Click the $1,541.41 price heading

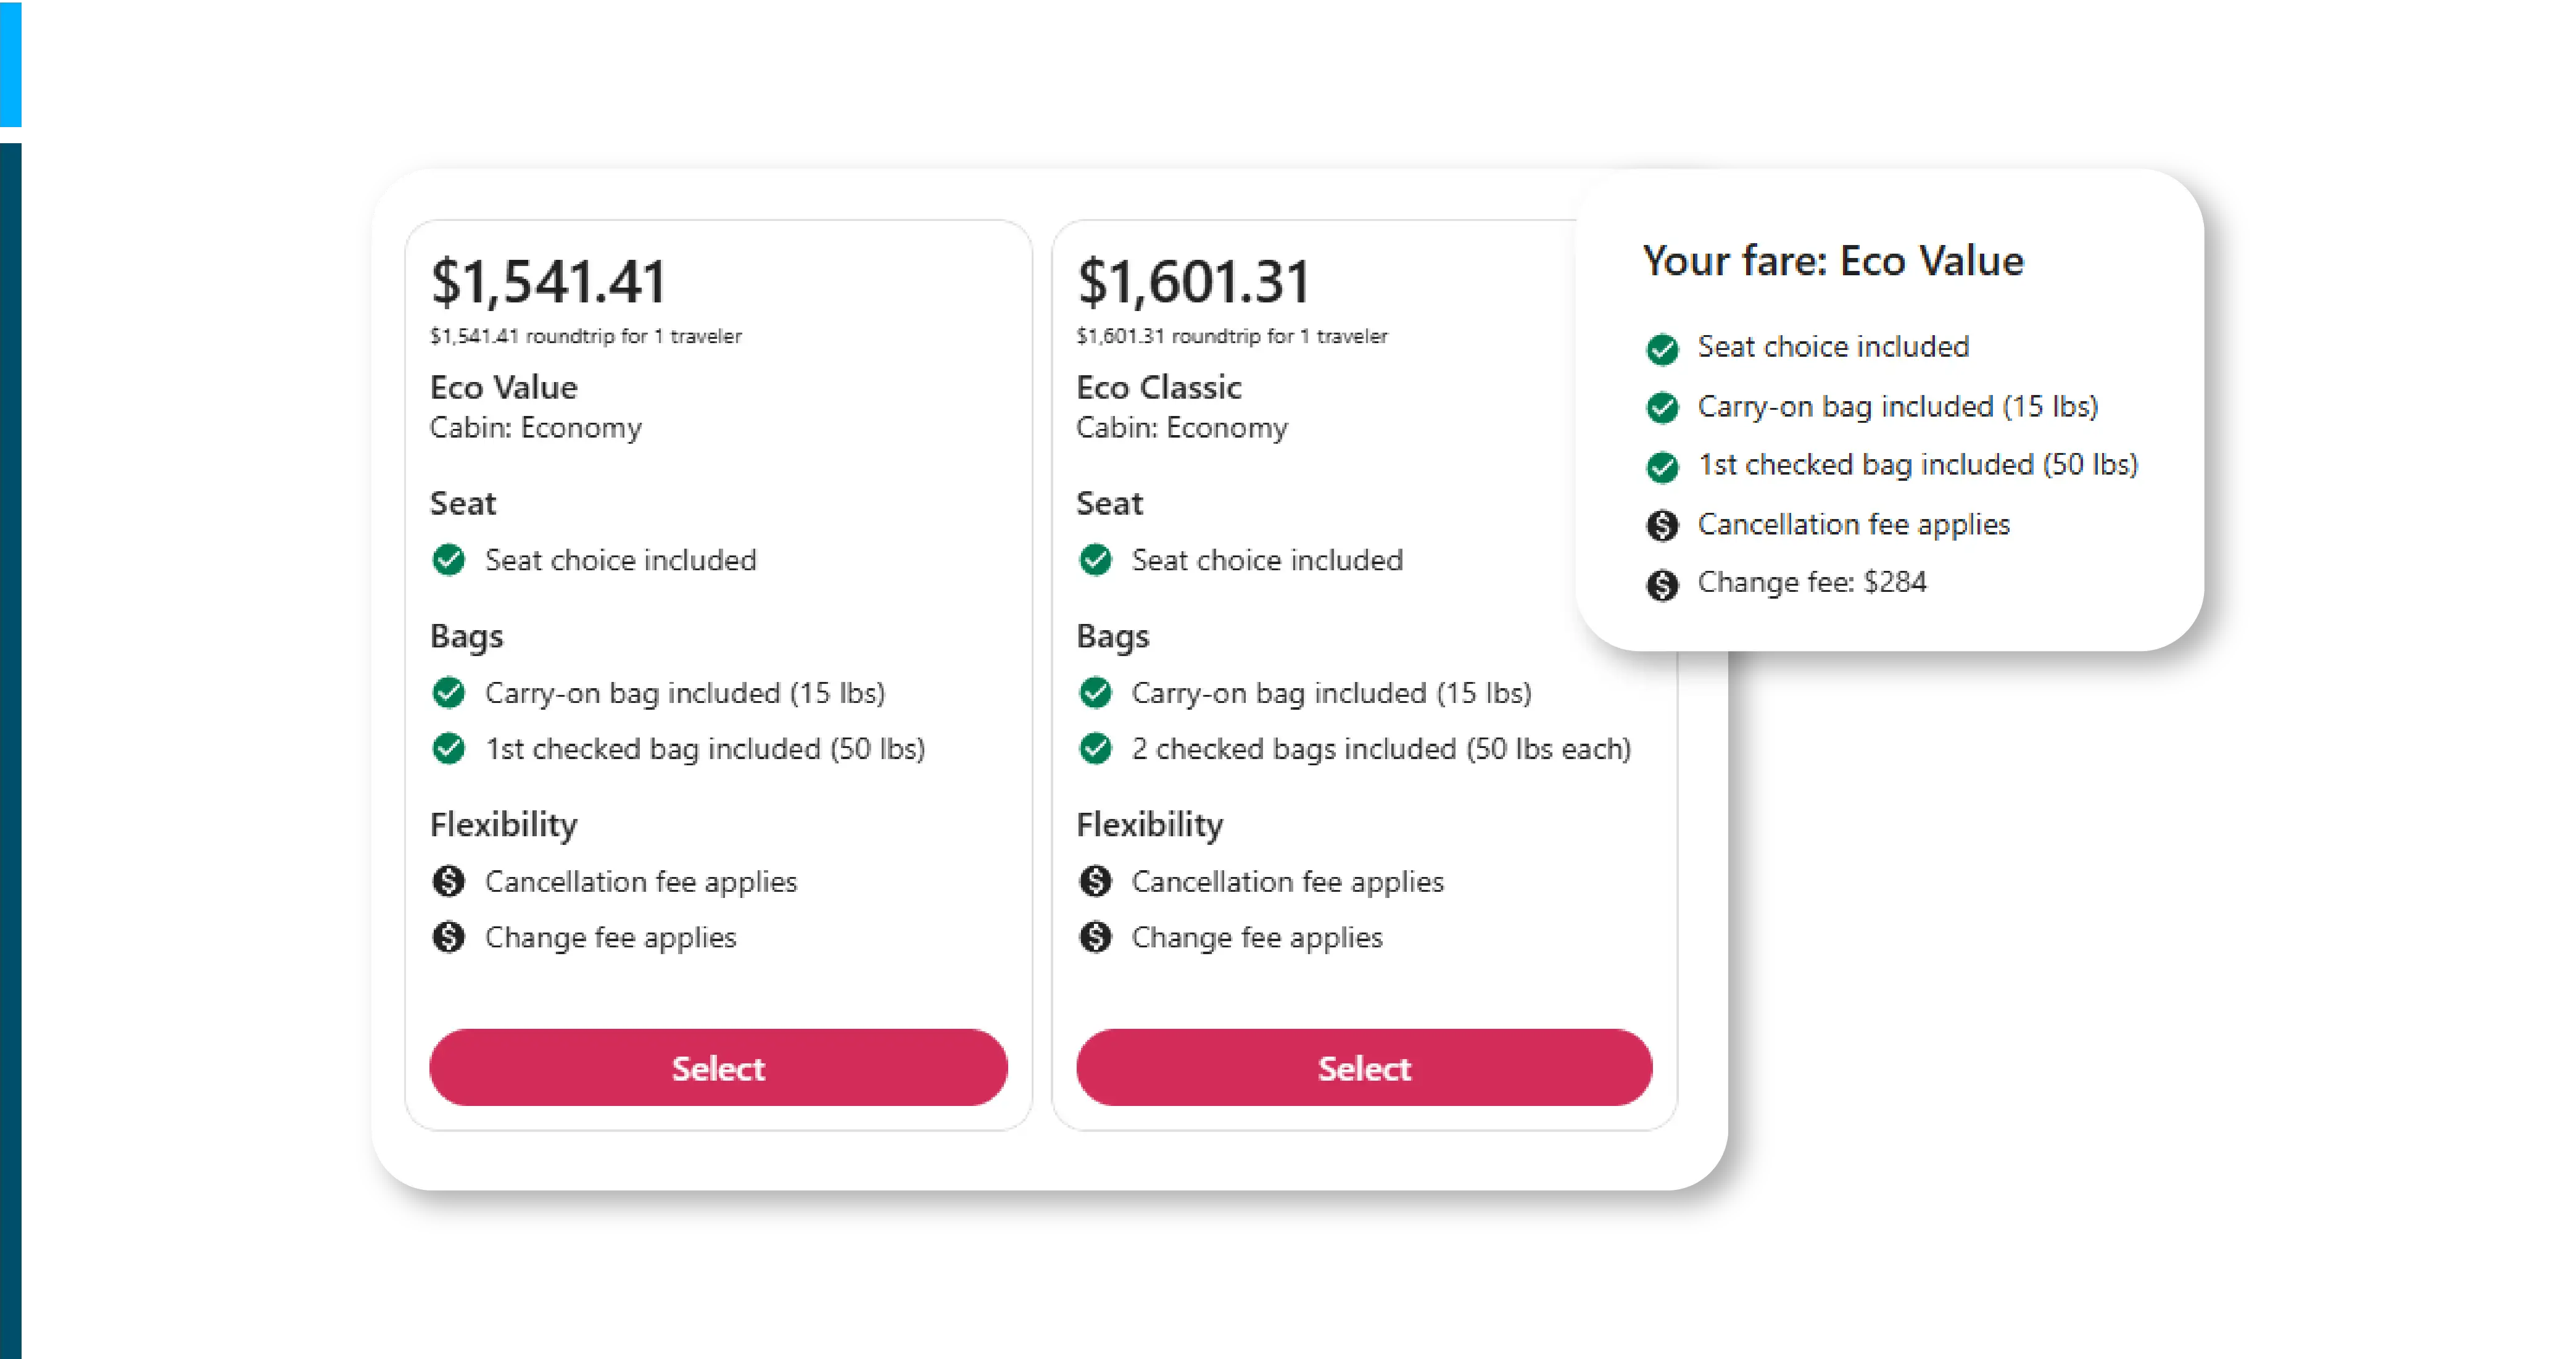coord(548,282)
